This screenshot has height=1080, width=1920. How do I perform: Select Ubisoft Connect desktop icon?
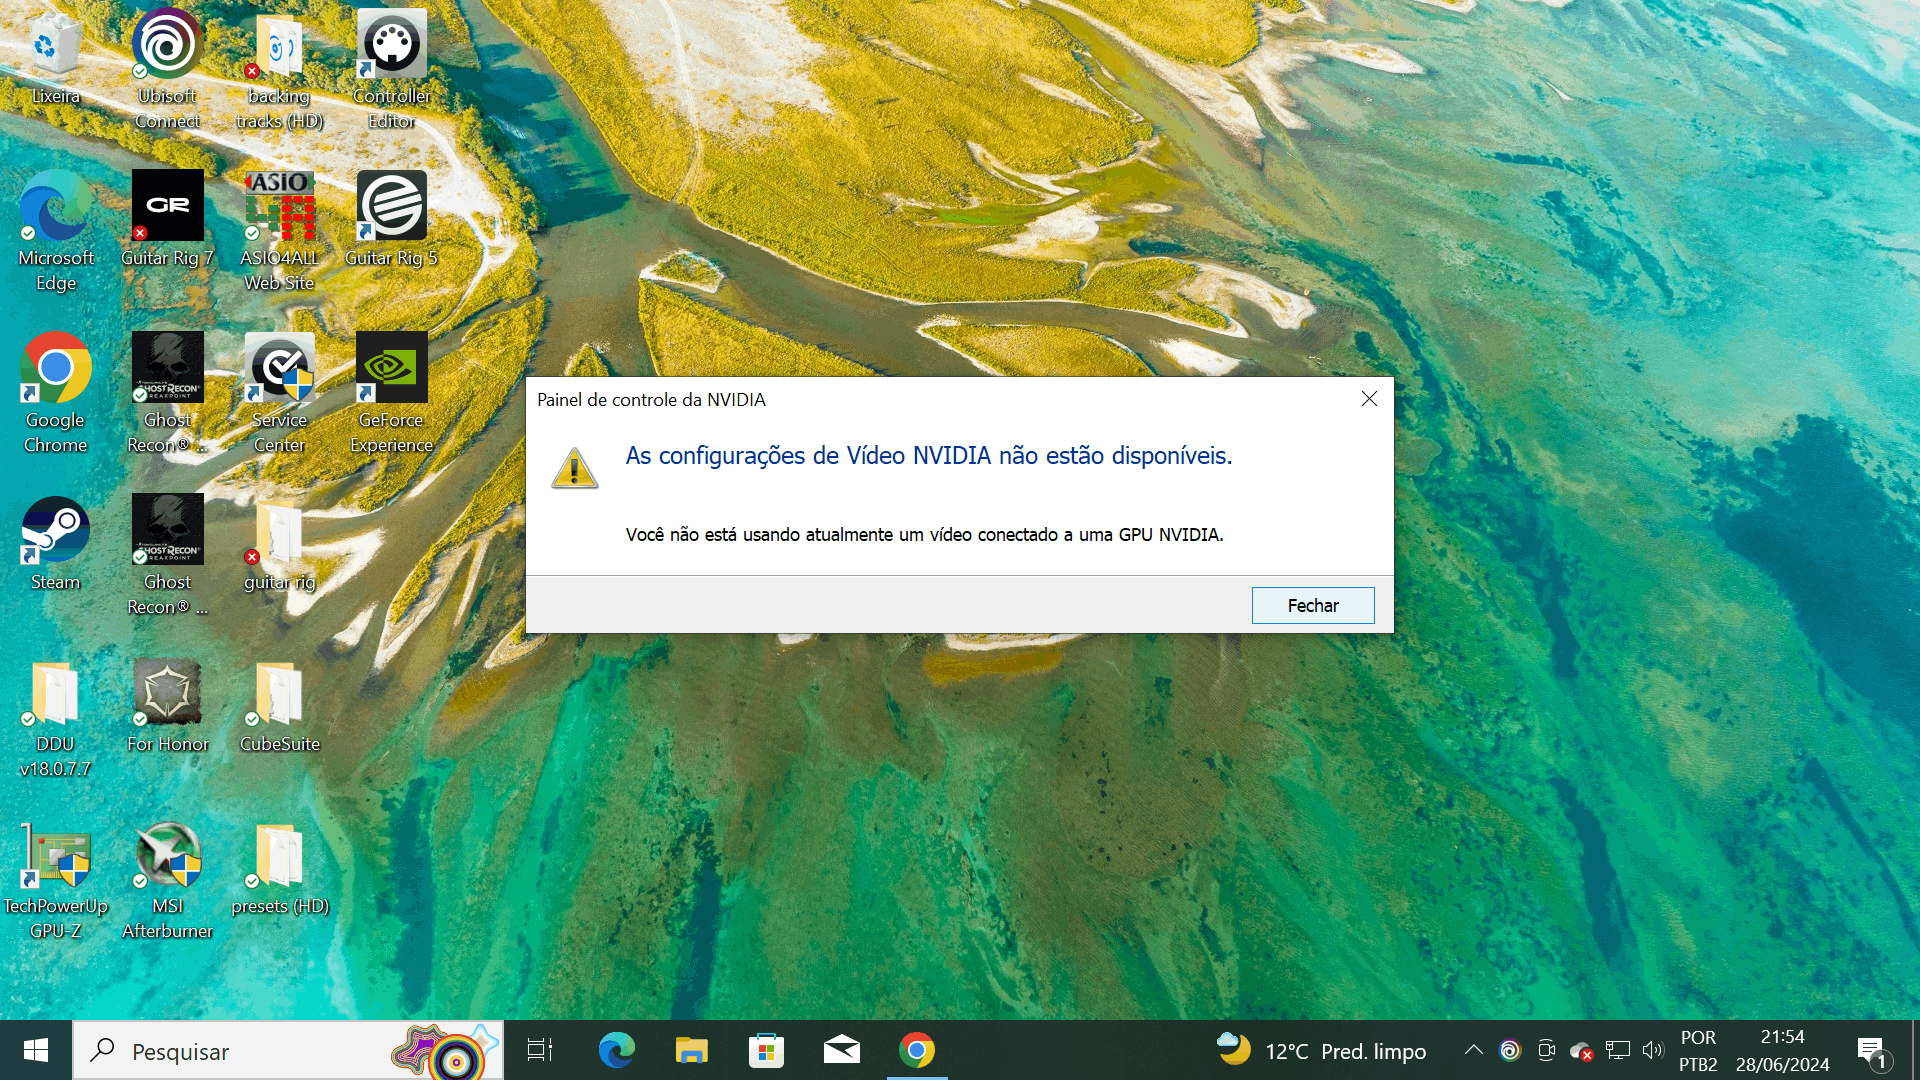coord(168,45)
